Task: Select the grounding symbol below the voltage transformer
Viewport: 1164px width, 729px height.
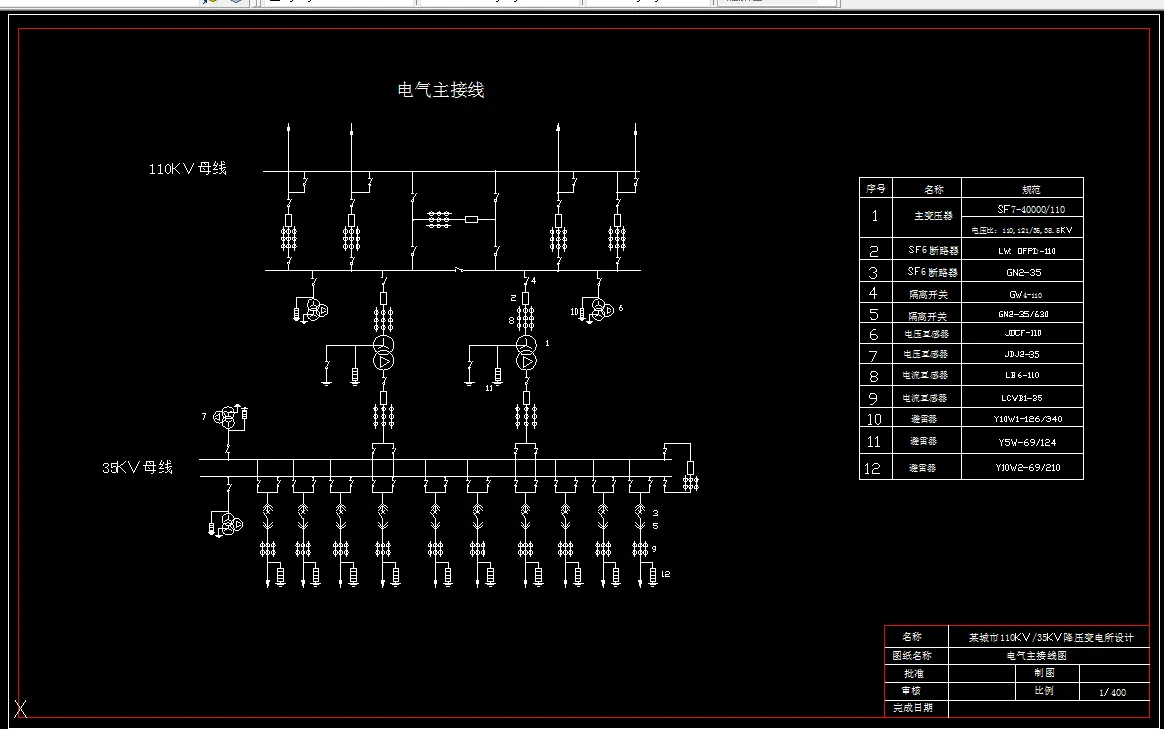Action: tap(469, 385)
